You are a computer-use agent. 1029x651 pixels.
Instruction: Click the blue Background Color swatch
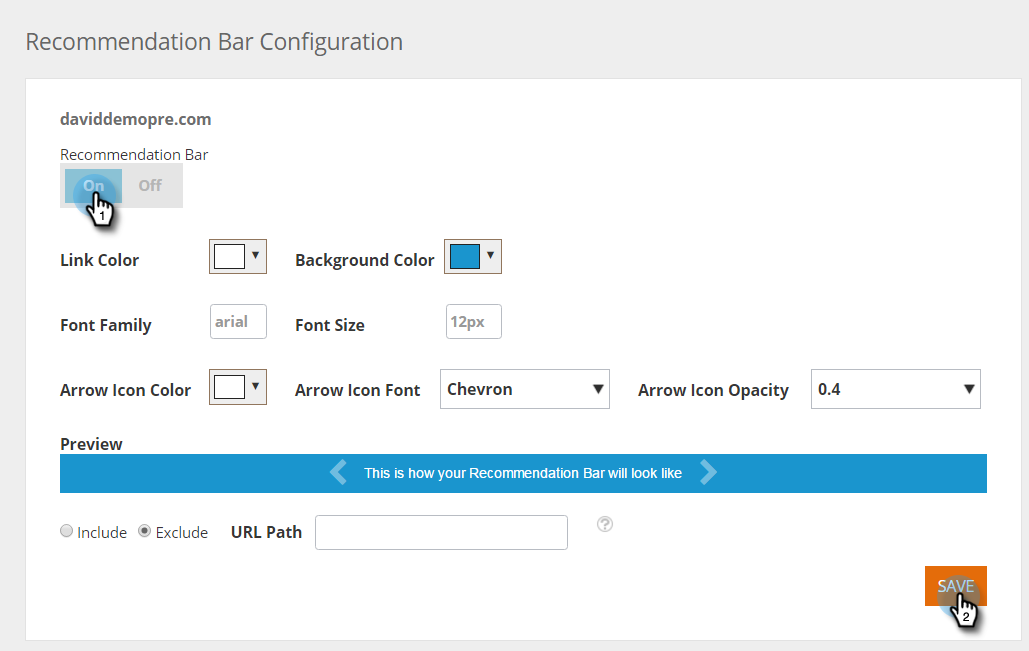(465, 257)
